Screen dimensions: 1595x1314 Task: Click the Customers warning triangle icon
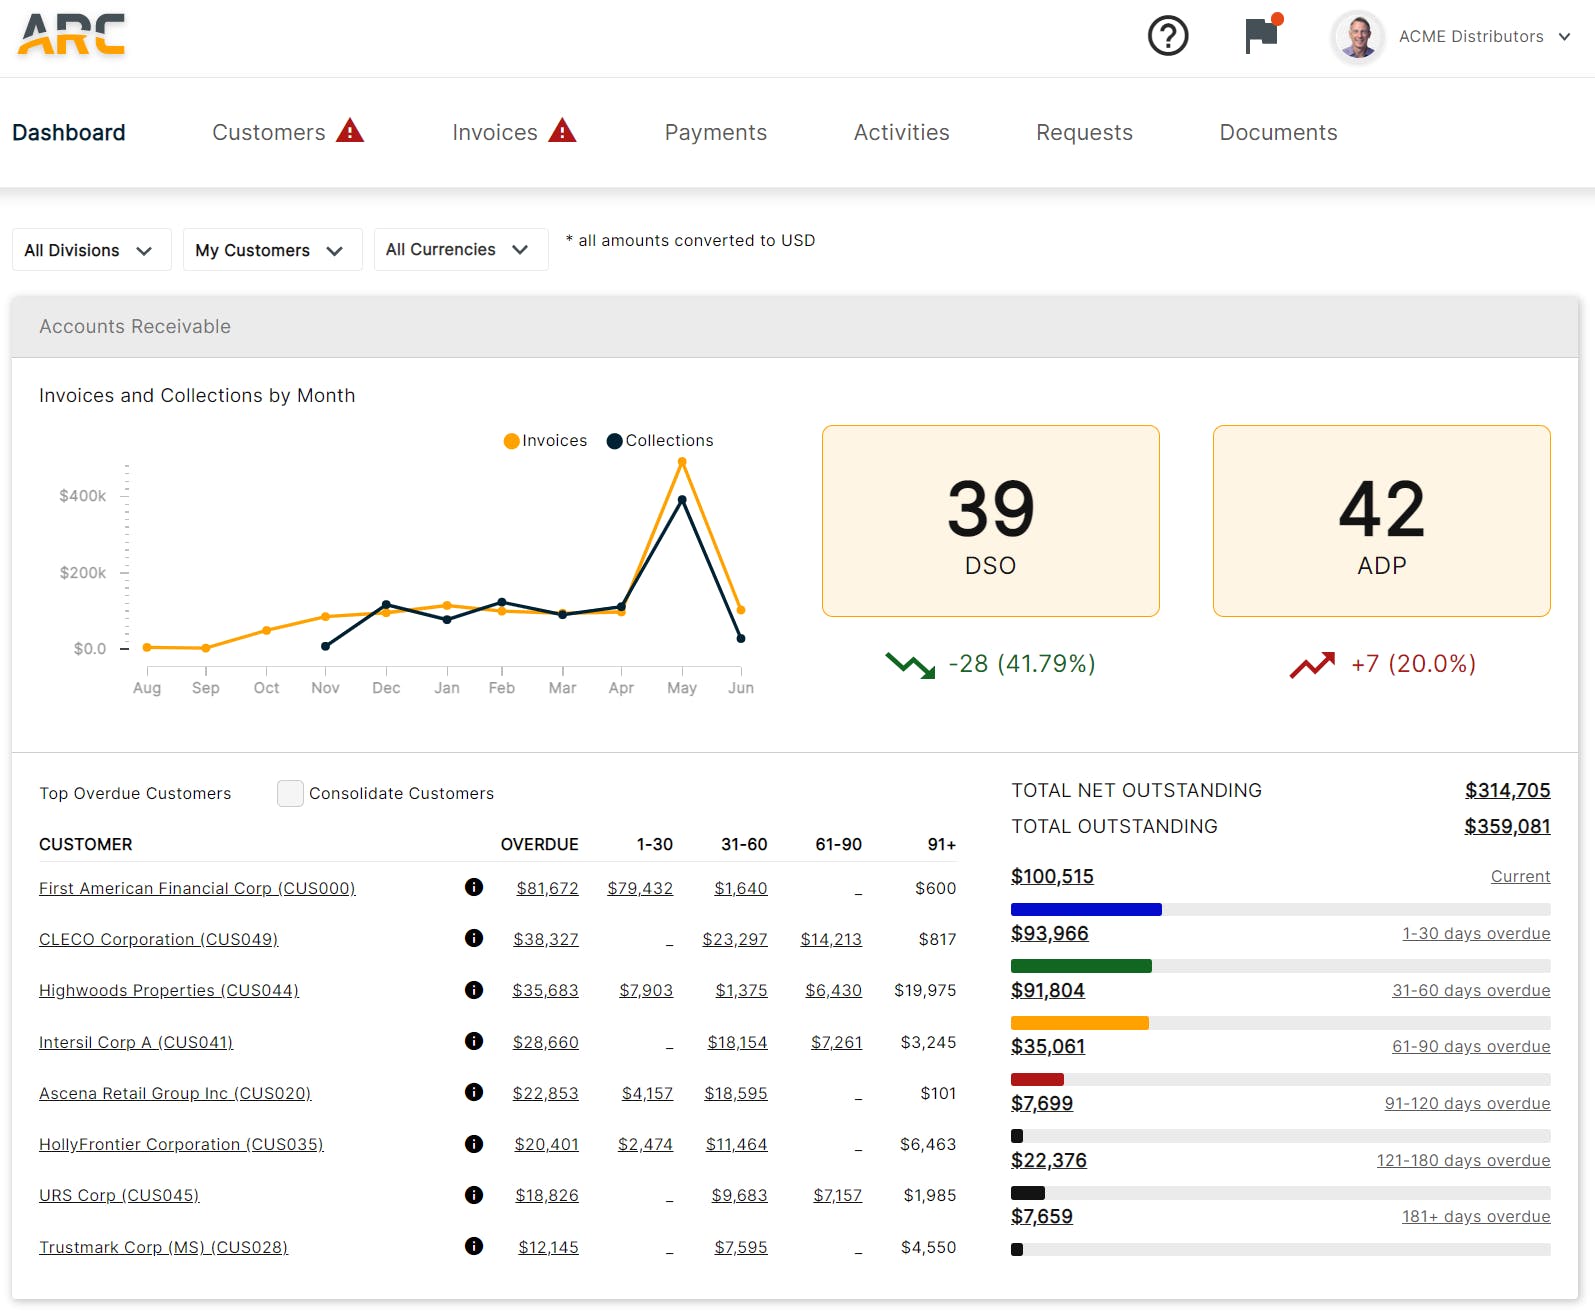point(350,131)
